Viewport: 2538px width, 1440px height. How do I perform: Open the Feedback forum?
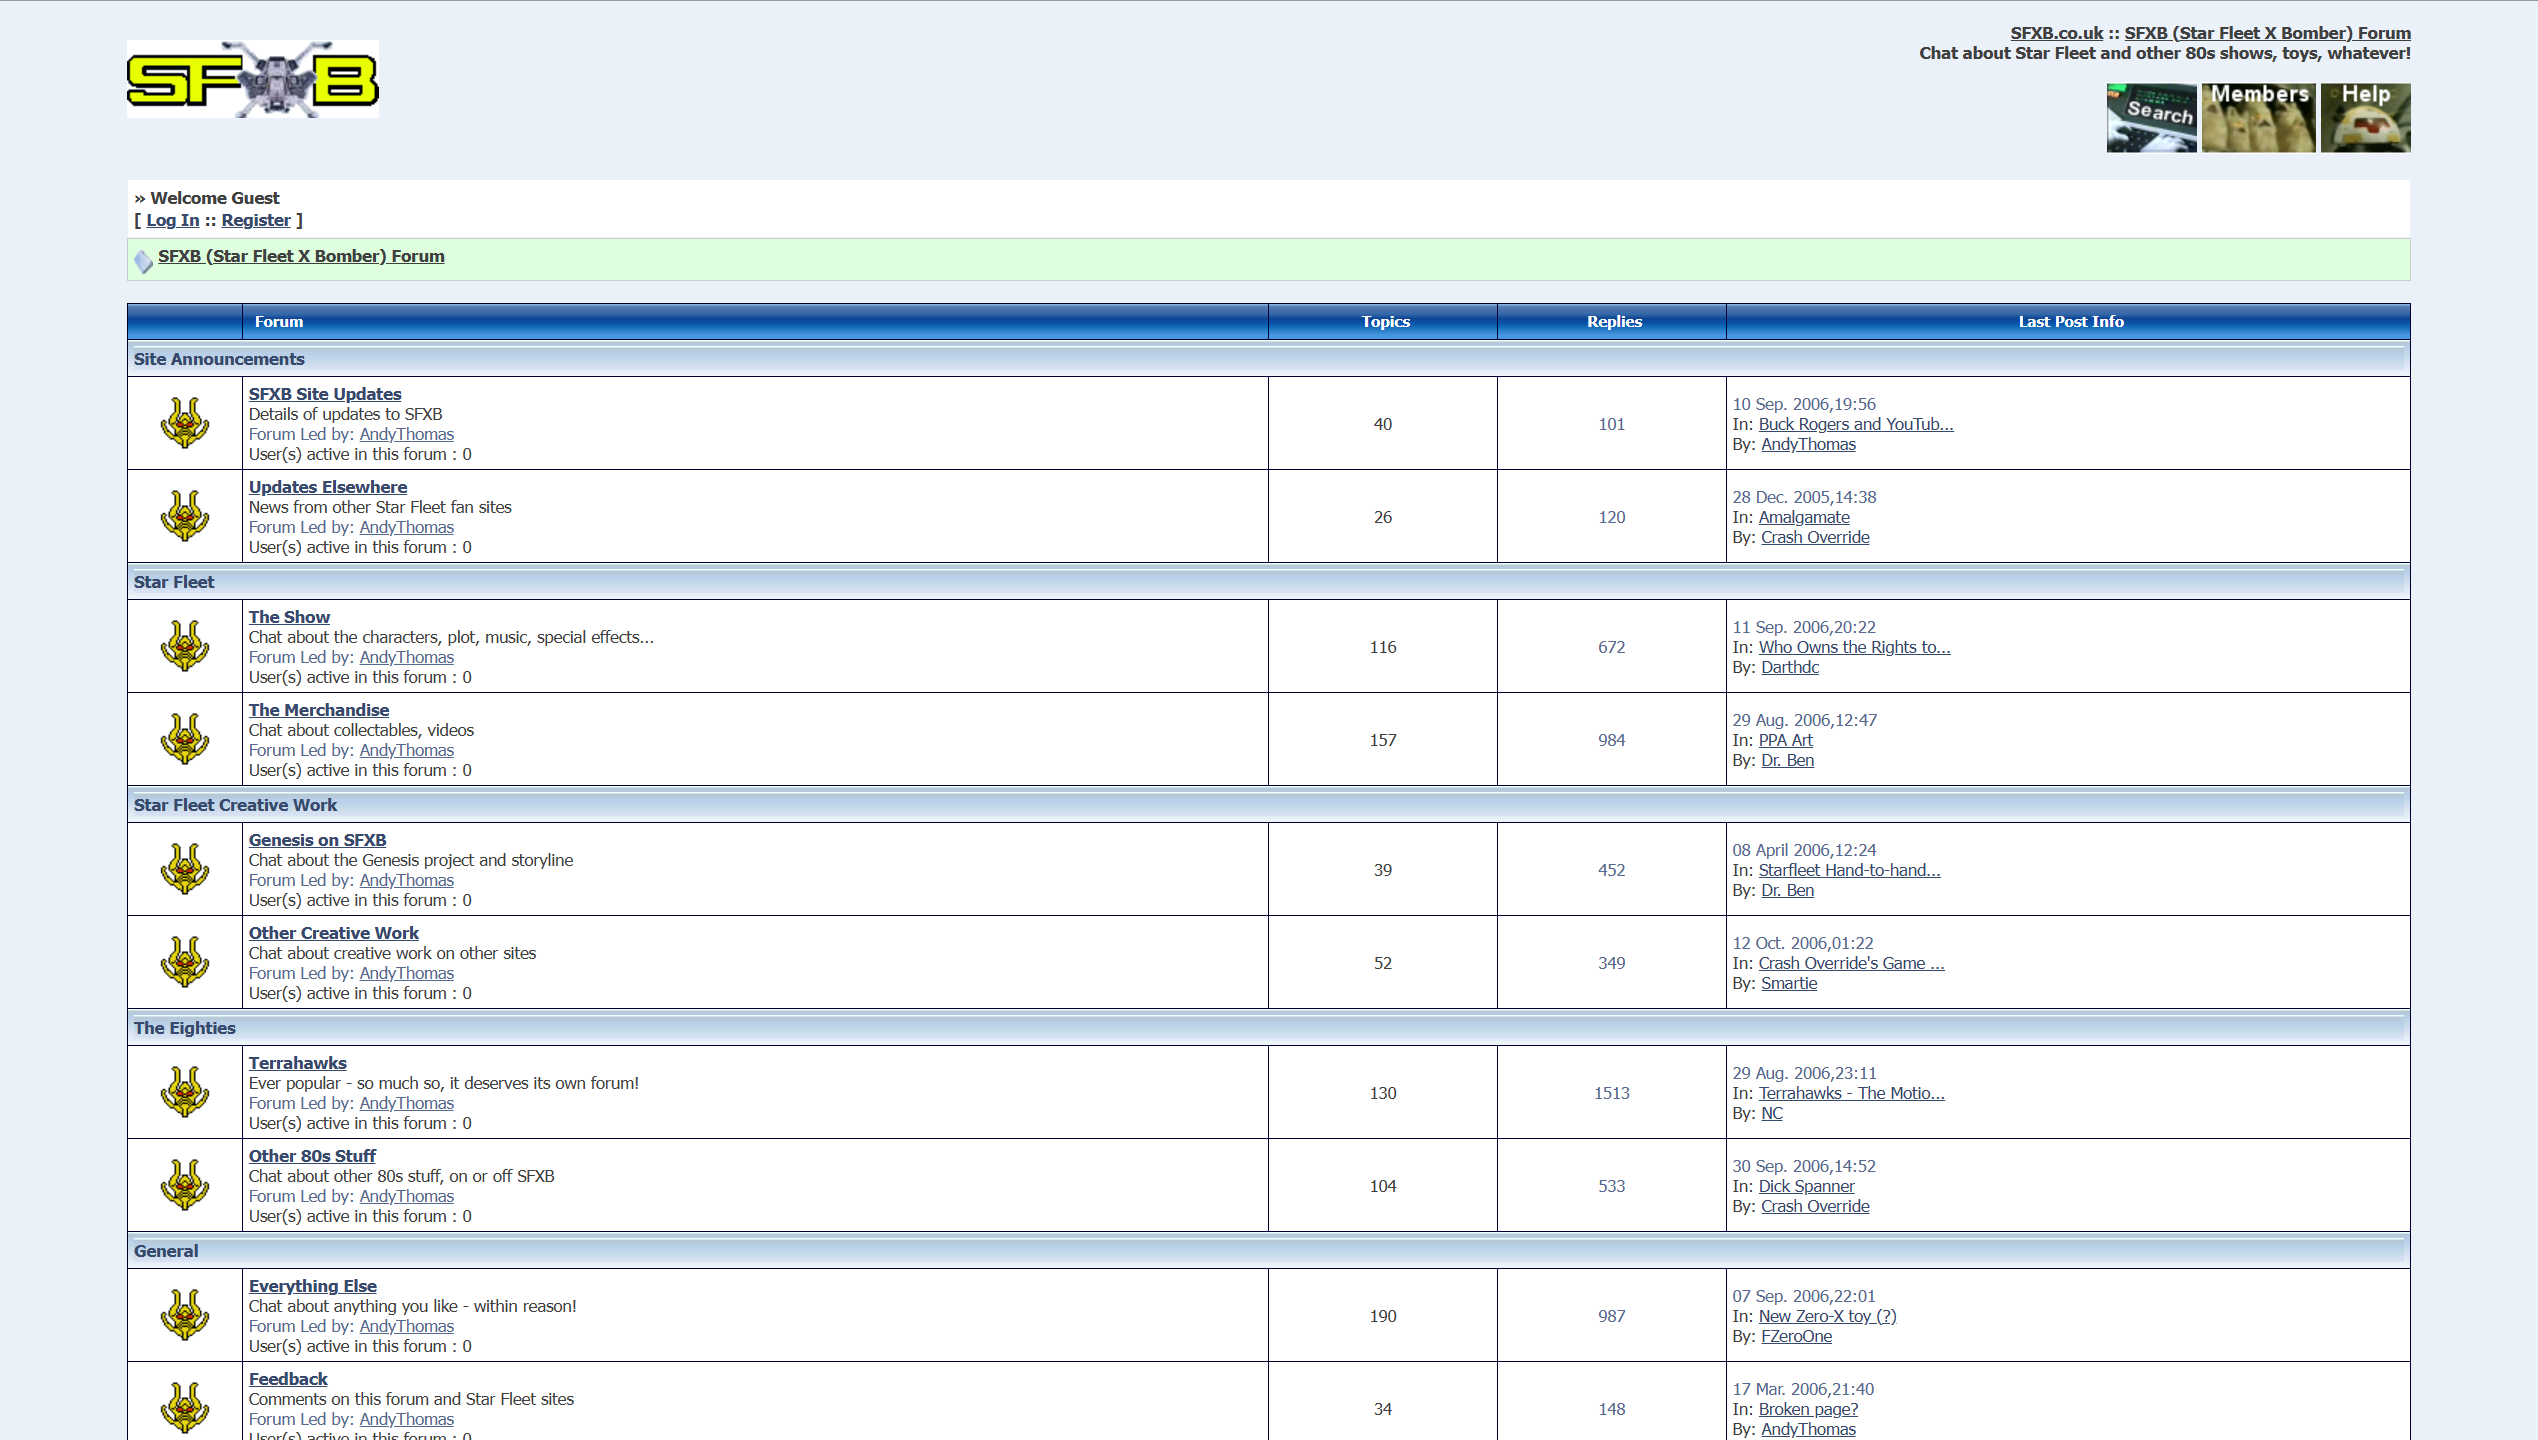[288, 1379]
